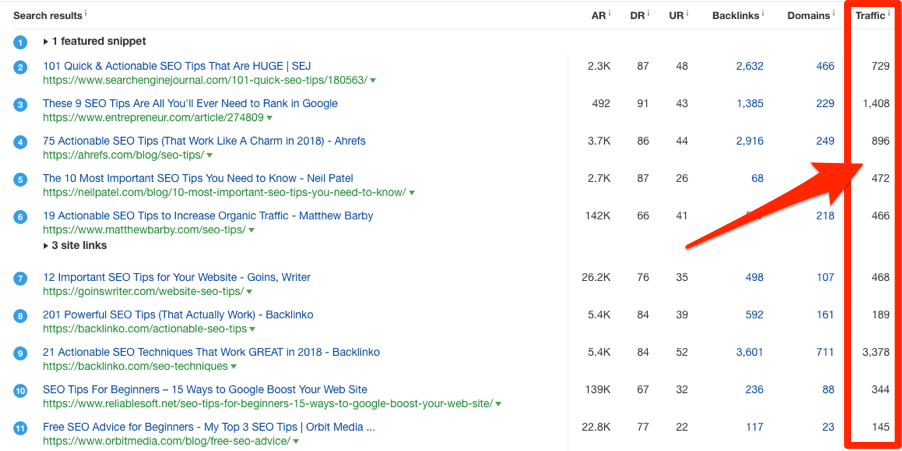The width and height of the screenshot is (902, 451).
Task: Click info icon beside Search results header
Action: click(86, 14)
